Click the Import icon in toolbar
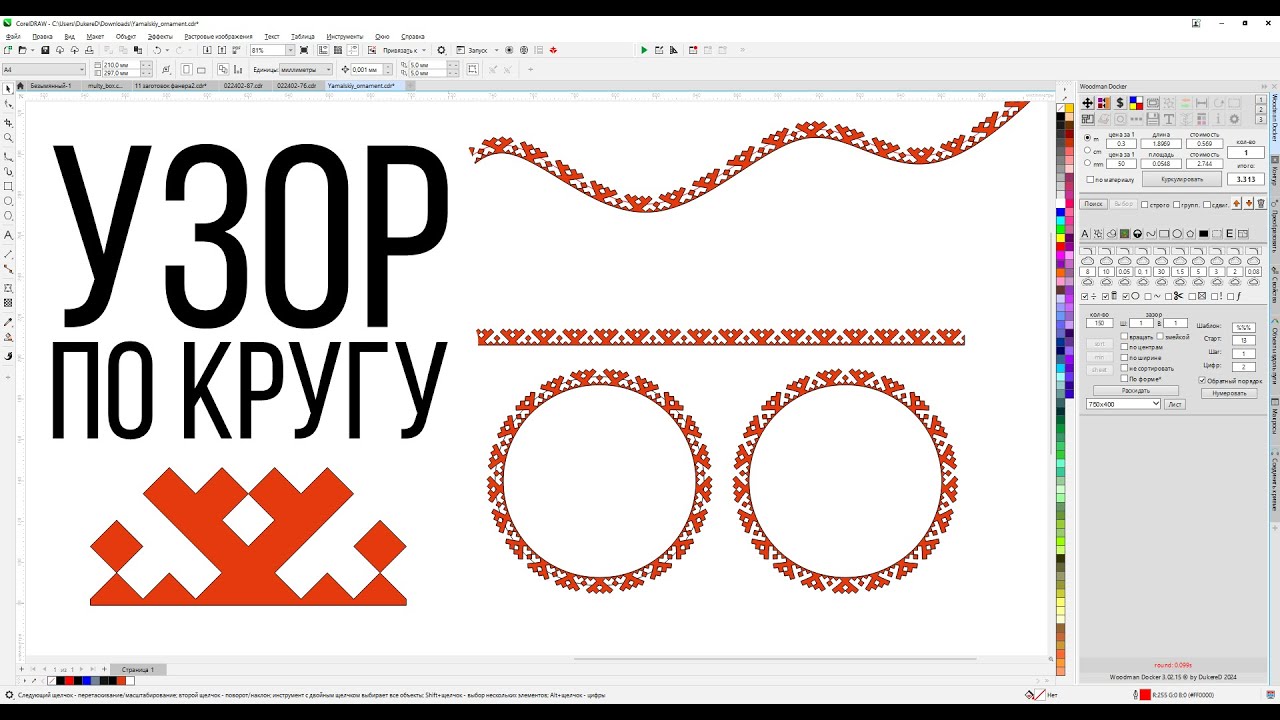Screen dimensions: 1280x720 (207, 50)
